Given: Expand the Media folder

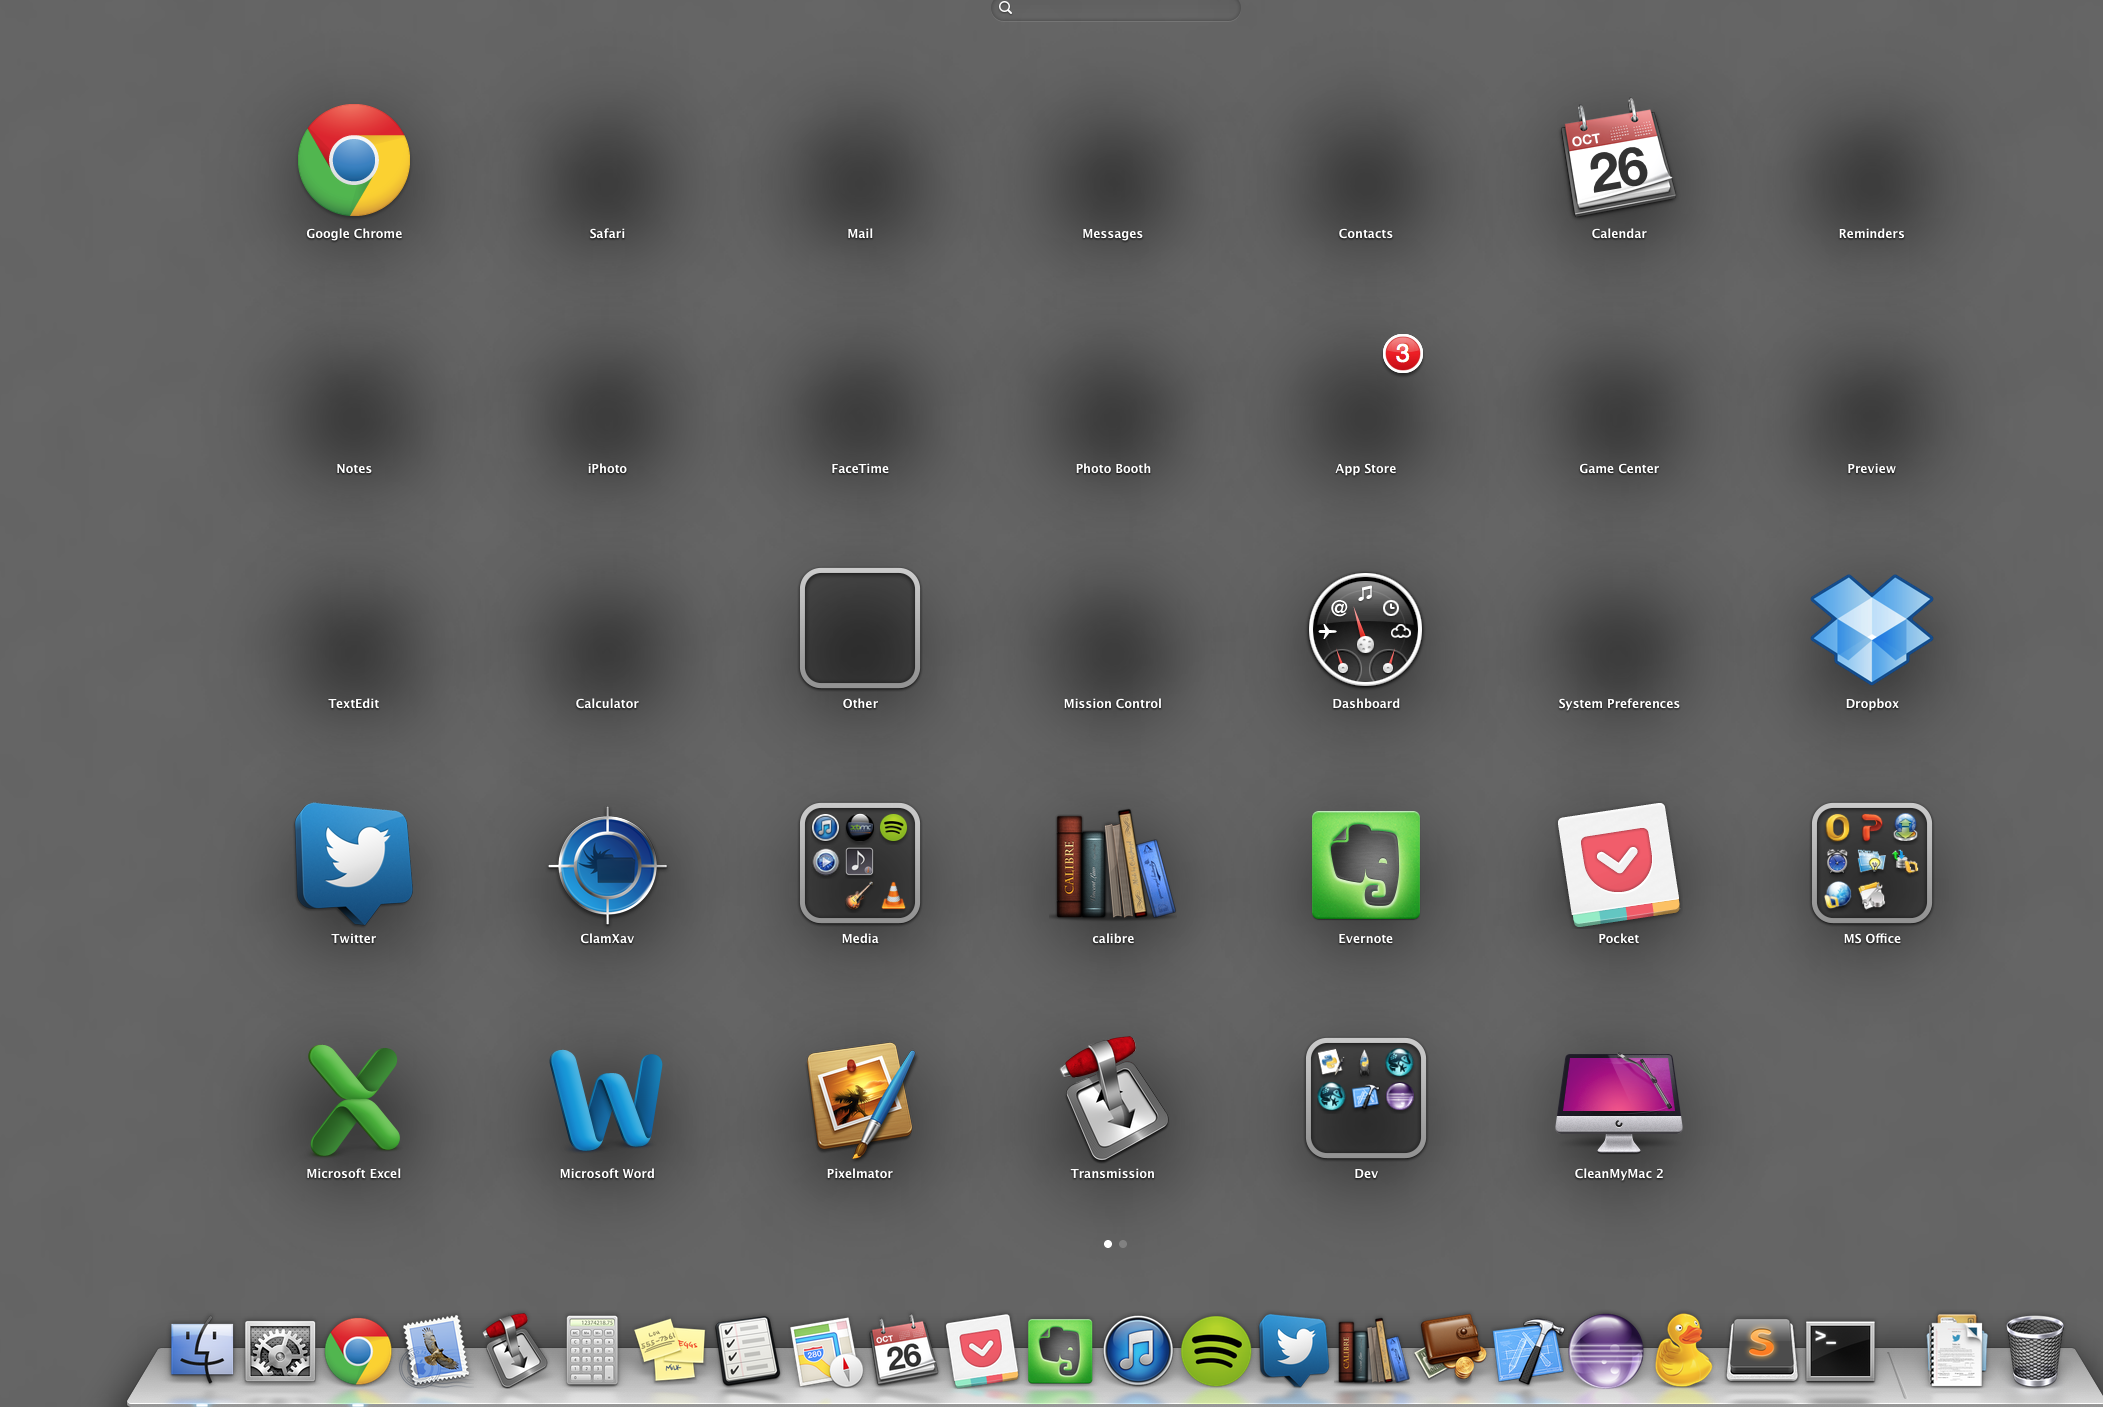Looking at the screenshot, I should pyautogui.click(x=860, y=864).
